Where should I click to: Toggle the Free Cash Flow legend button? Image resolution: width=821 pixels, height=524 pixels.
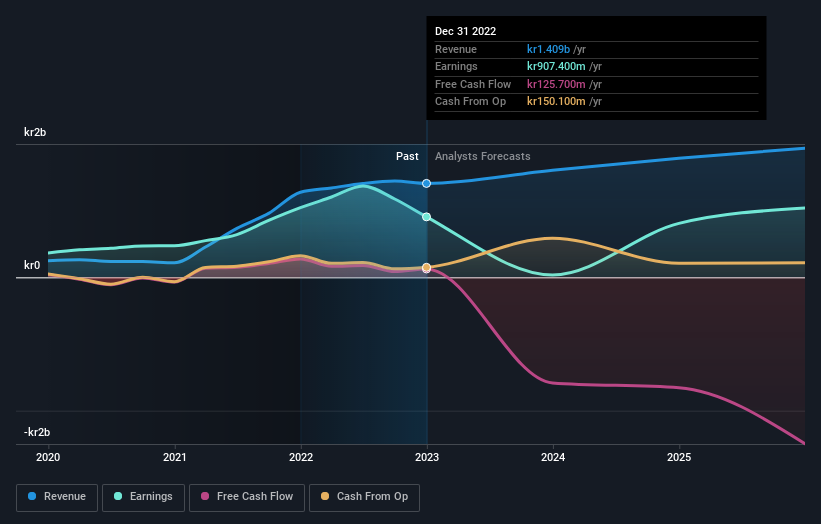(x=247, y=497)
